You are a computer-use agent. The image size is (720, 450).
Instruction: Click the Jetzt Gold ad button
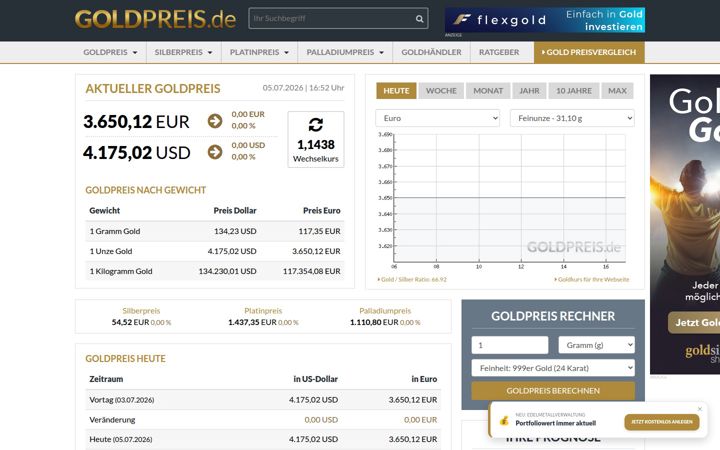(694, 322)
